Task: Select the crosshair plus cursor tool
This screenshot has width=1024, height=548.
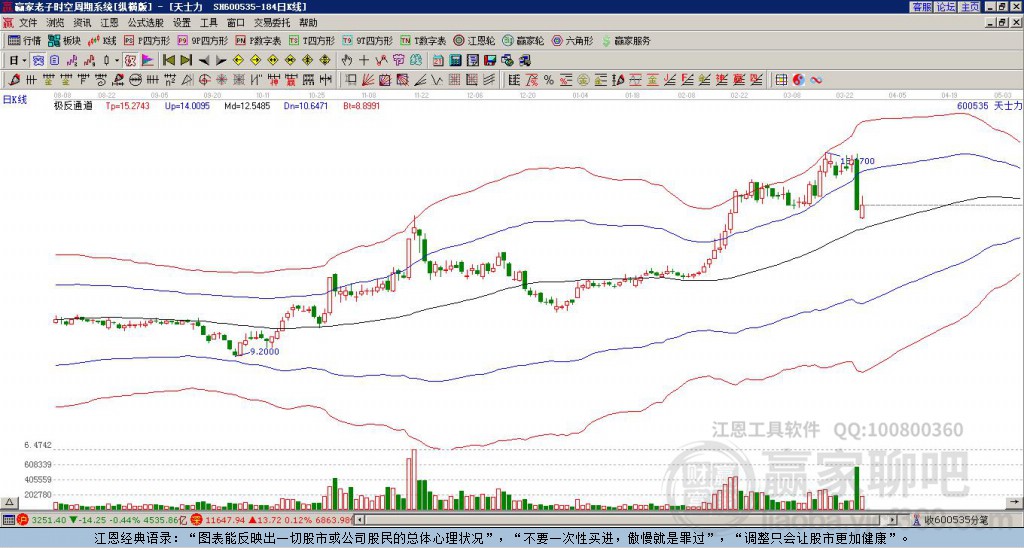Action: pyautogui.click(x=364, y=61)
